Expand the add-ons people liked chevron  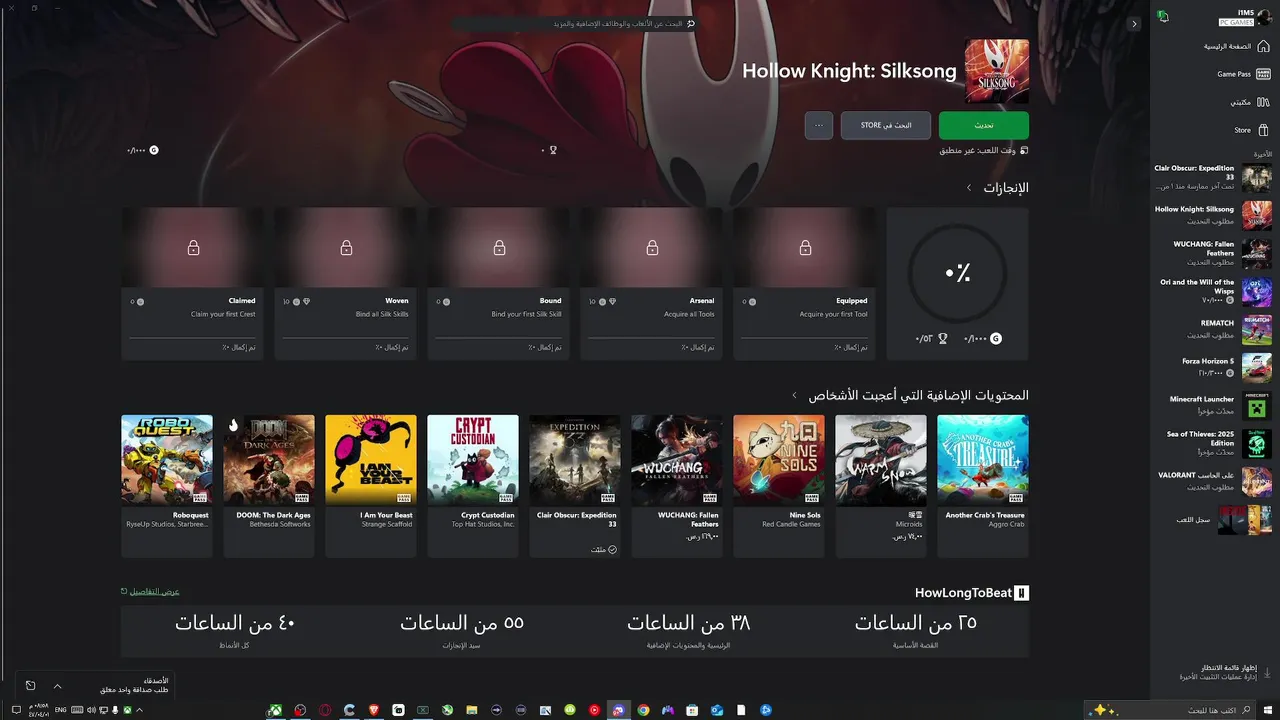pos(794,395)
